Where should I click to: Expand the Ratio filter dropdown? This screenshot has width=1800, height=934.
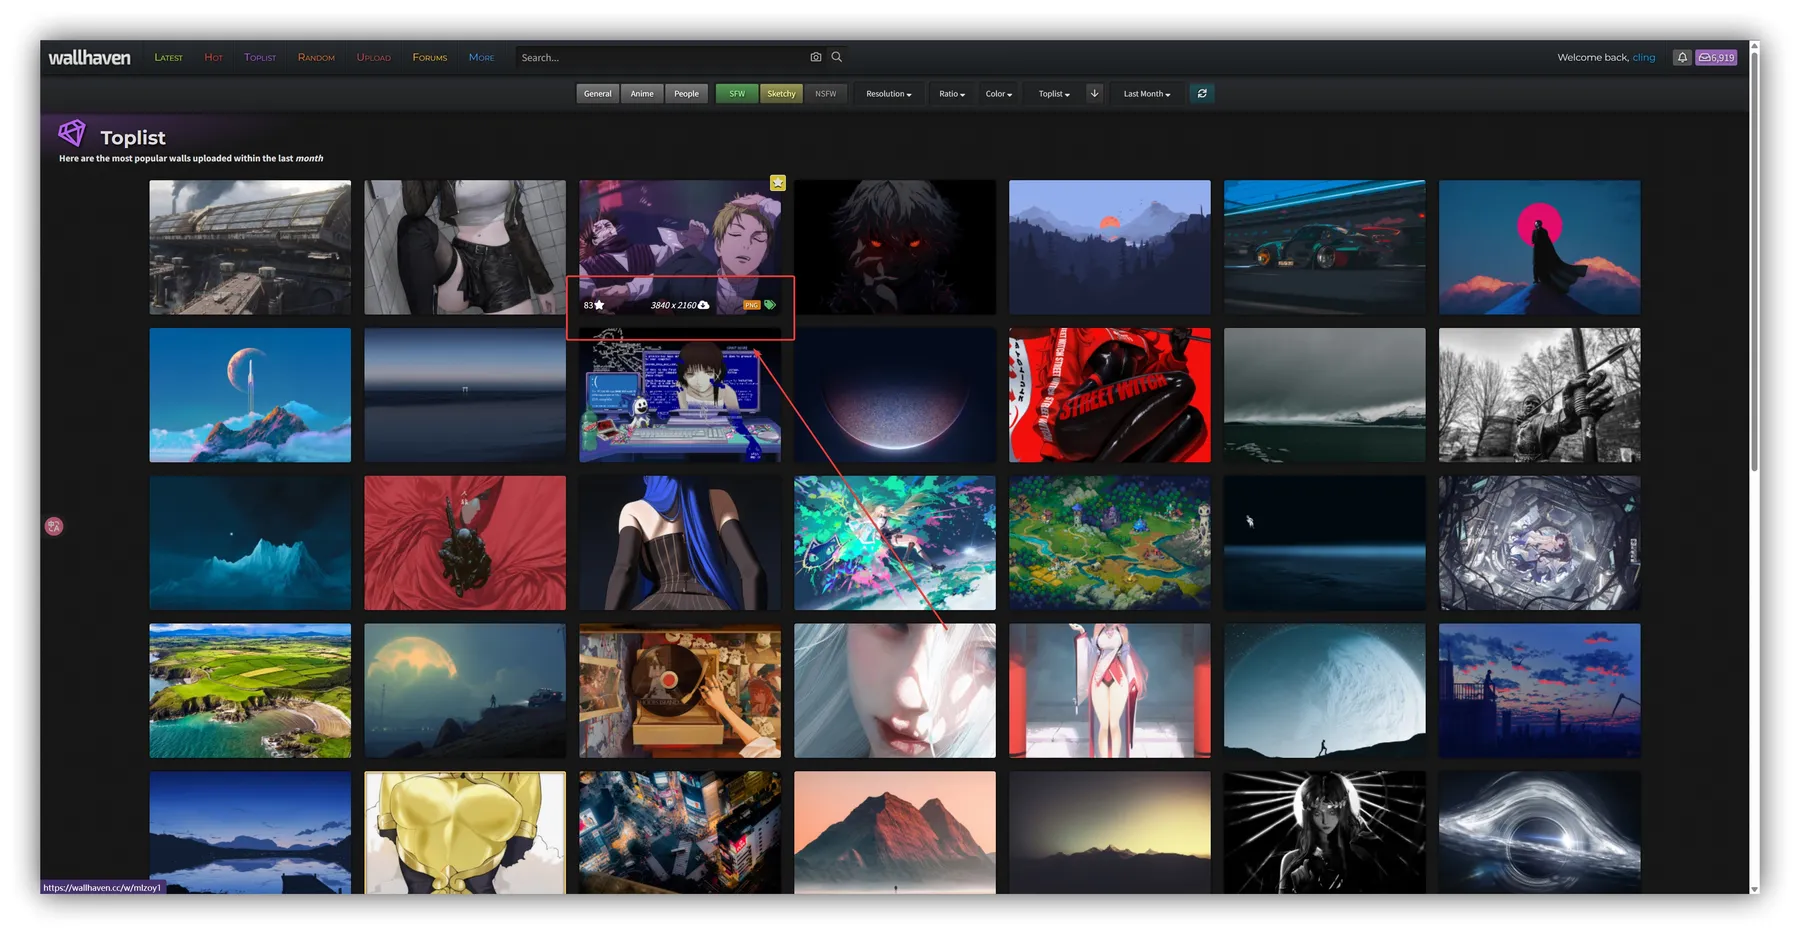(951, 93)
